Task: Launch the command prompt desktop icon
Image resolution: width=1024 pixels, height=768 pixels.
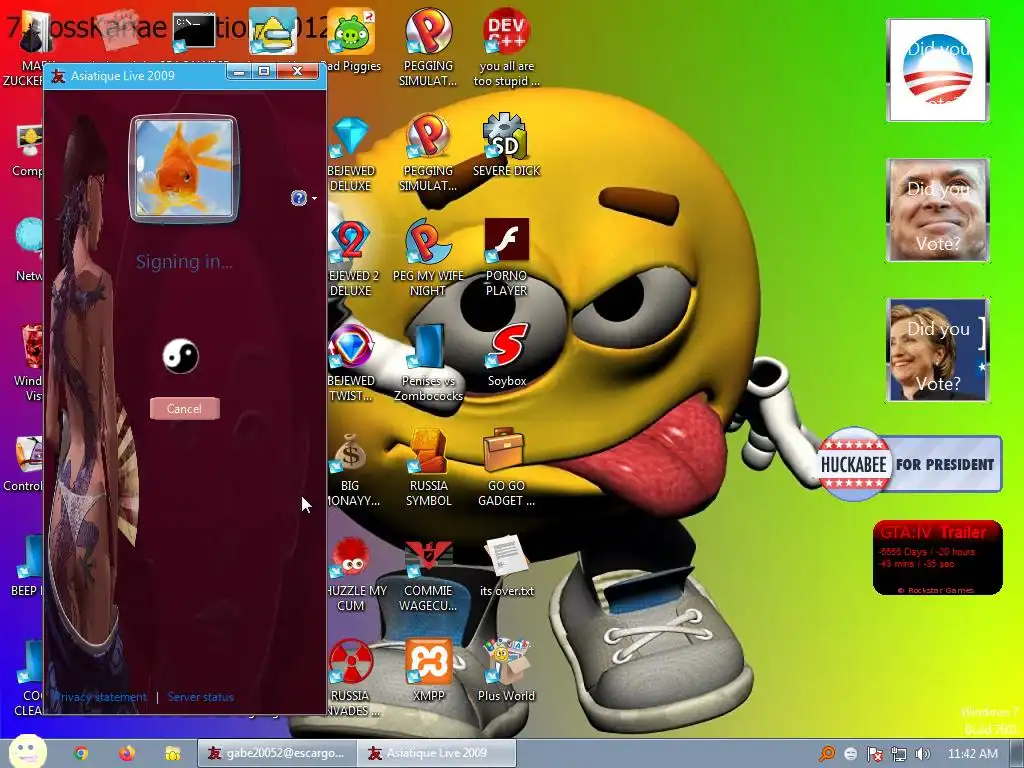Action: [195, 33]
